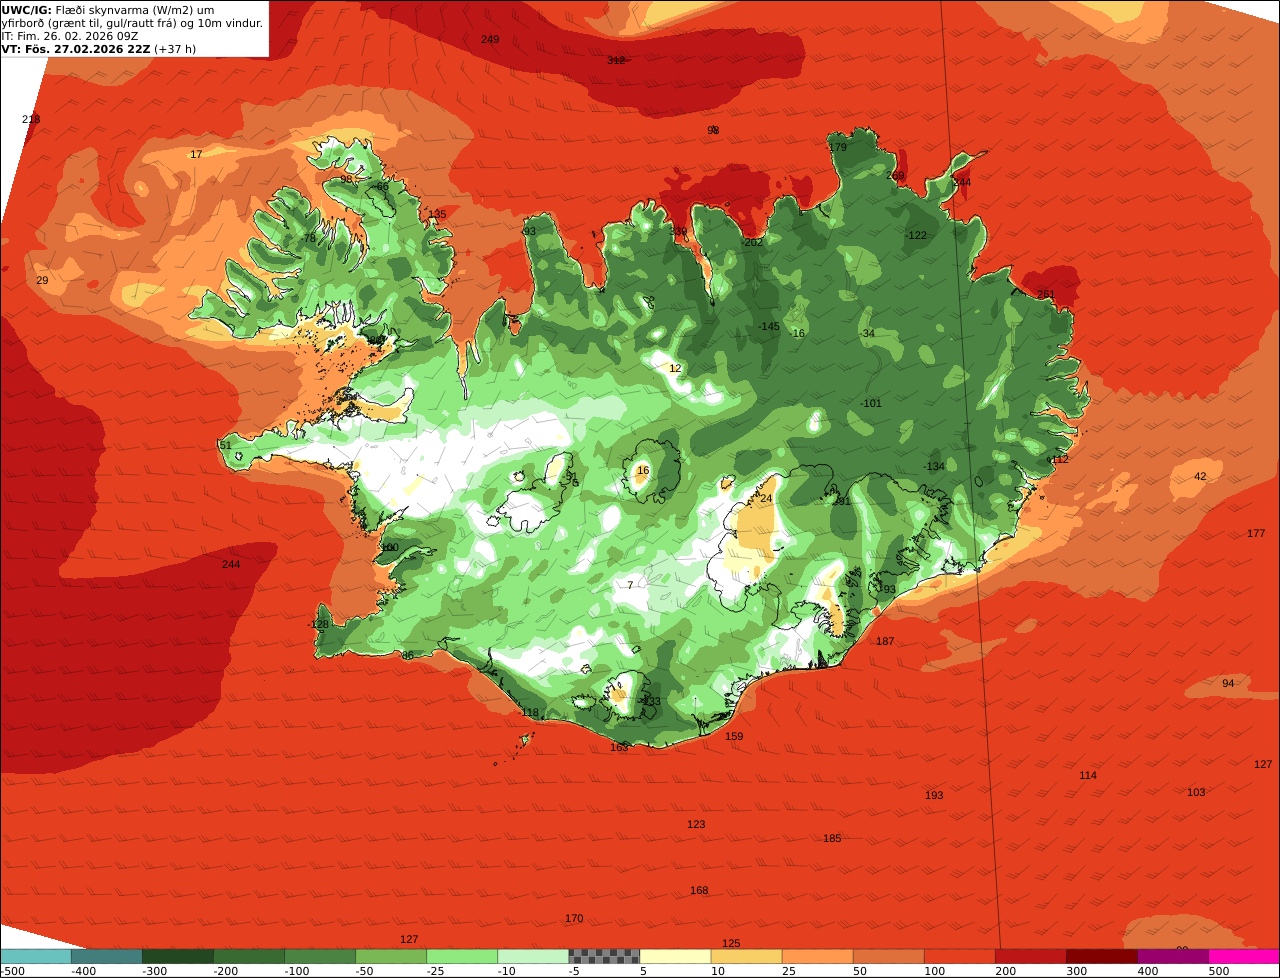
Task: Click the orange legend swatch between 25 and 50
Action: click(x=817, y=956)
